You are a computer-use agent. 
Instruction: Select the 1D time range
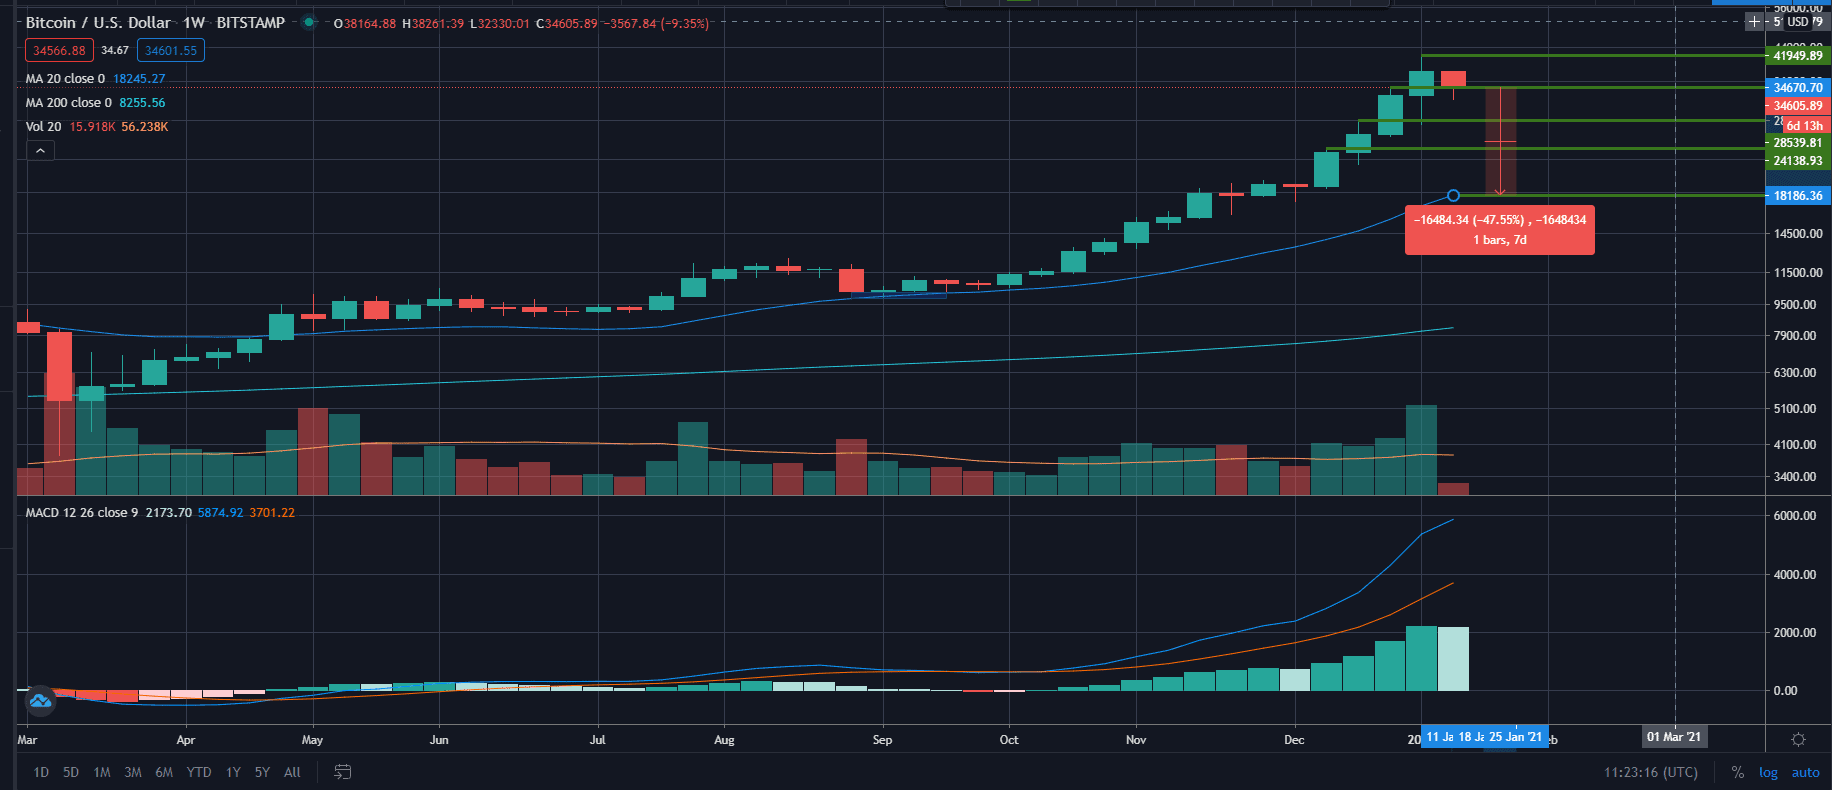(41, 772)
